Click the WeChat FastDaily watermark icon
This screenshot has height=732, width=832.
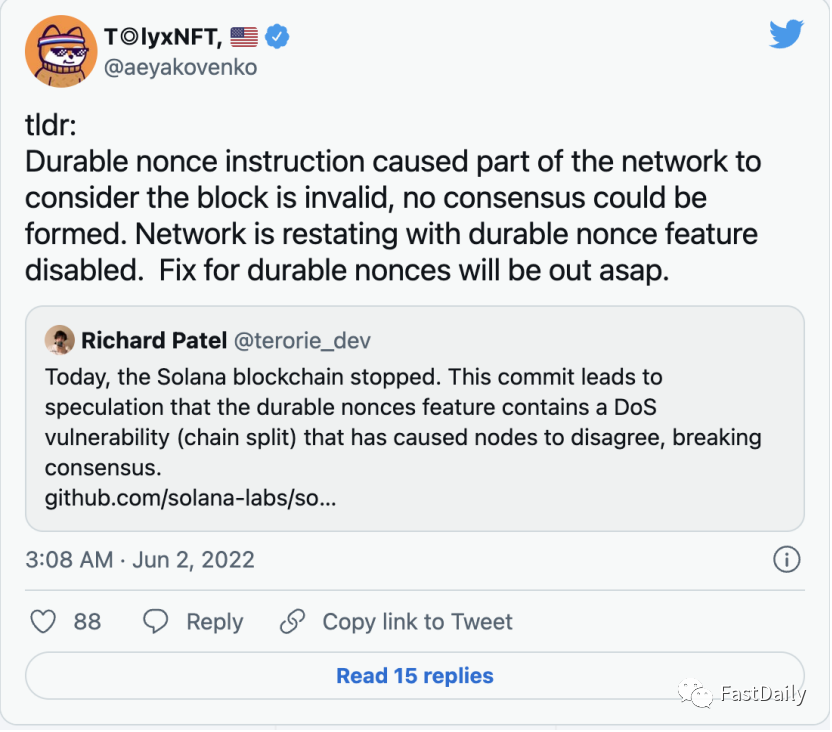click(x=696, y=693)
